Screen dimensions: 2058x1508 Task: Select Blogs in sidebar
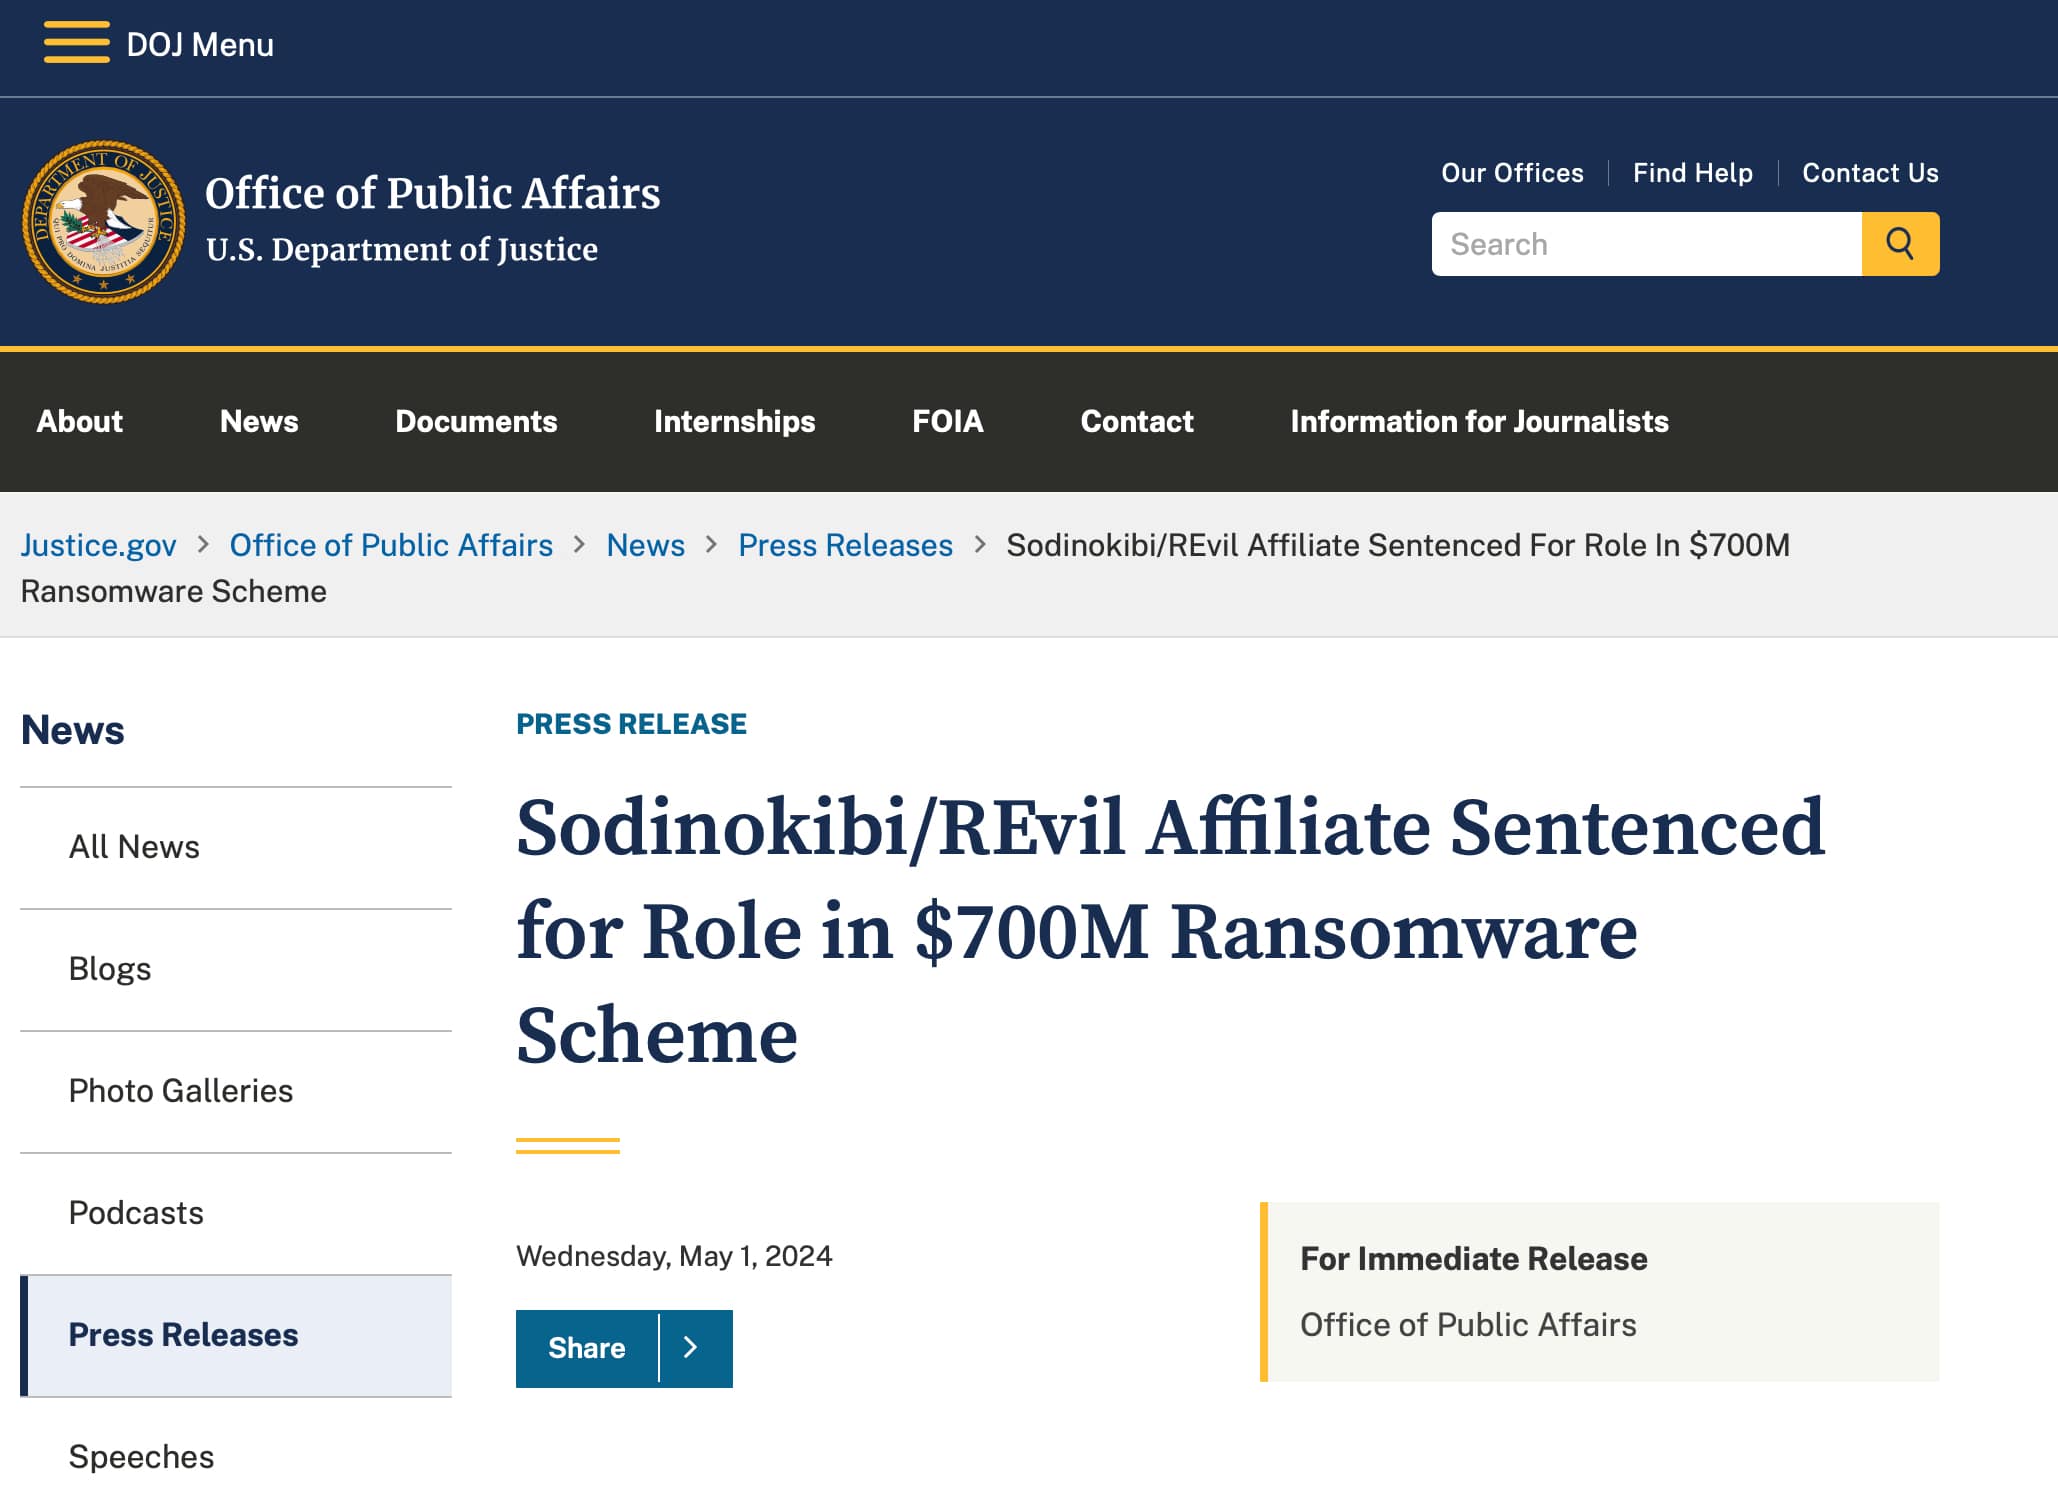(x=236, y=969)
